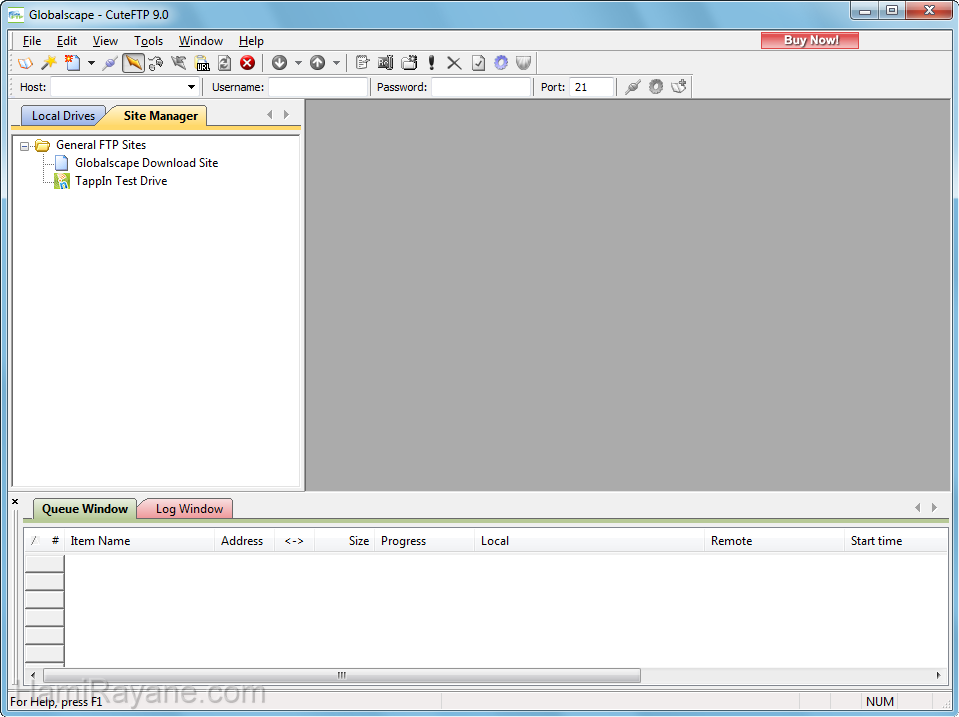Viewport: 959px width, 717px height.
Task: Click left tab scroll arrow in Site Manager pane
Action: (270, 114)
